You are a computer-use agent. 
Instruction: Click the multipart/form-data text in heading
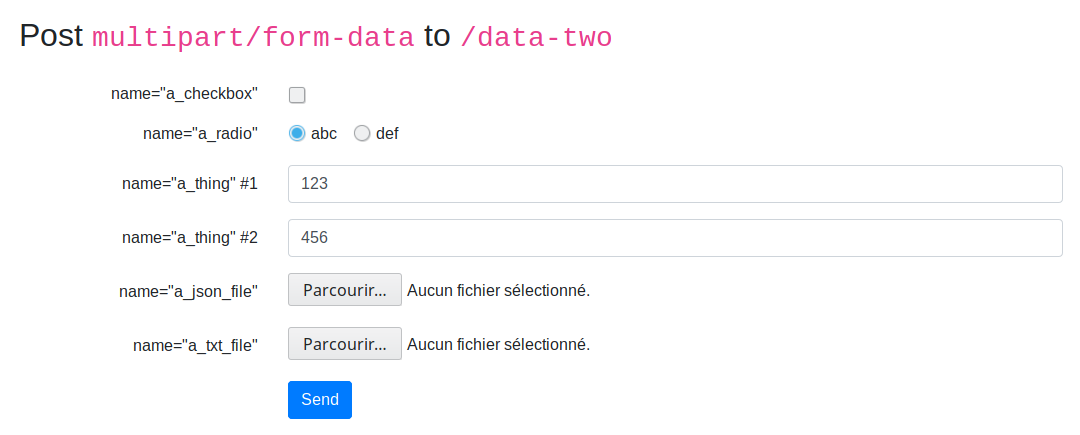coord(253,38)
